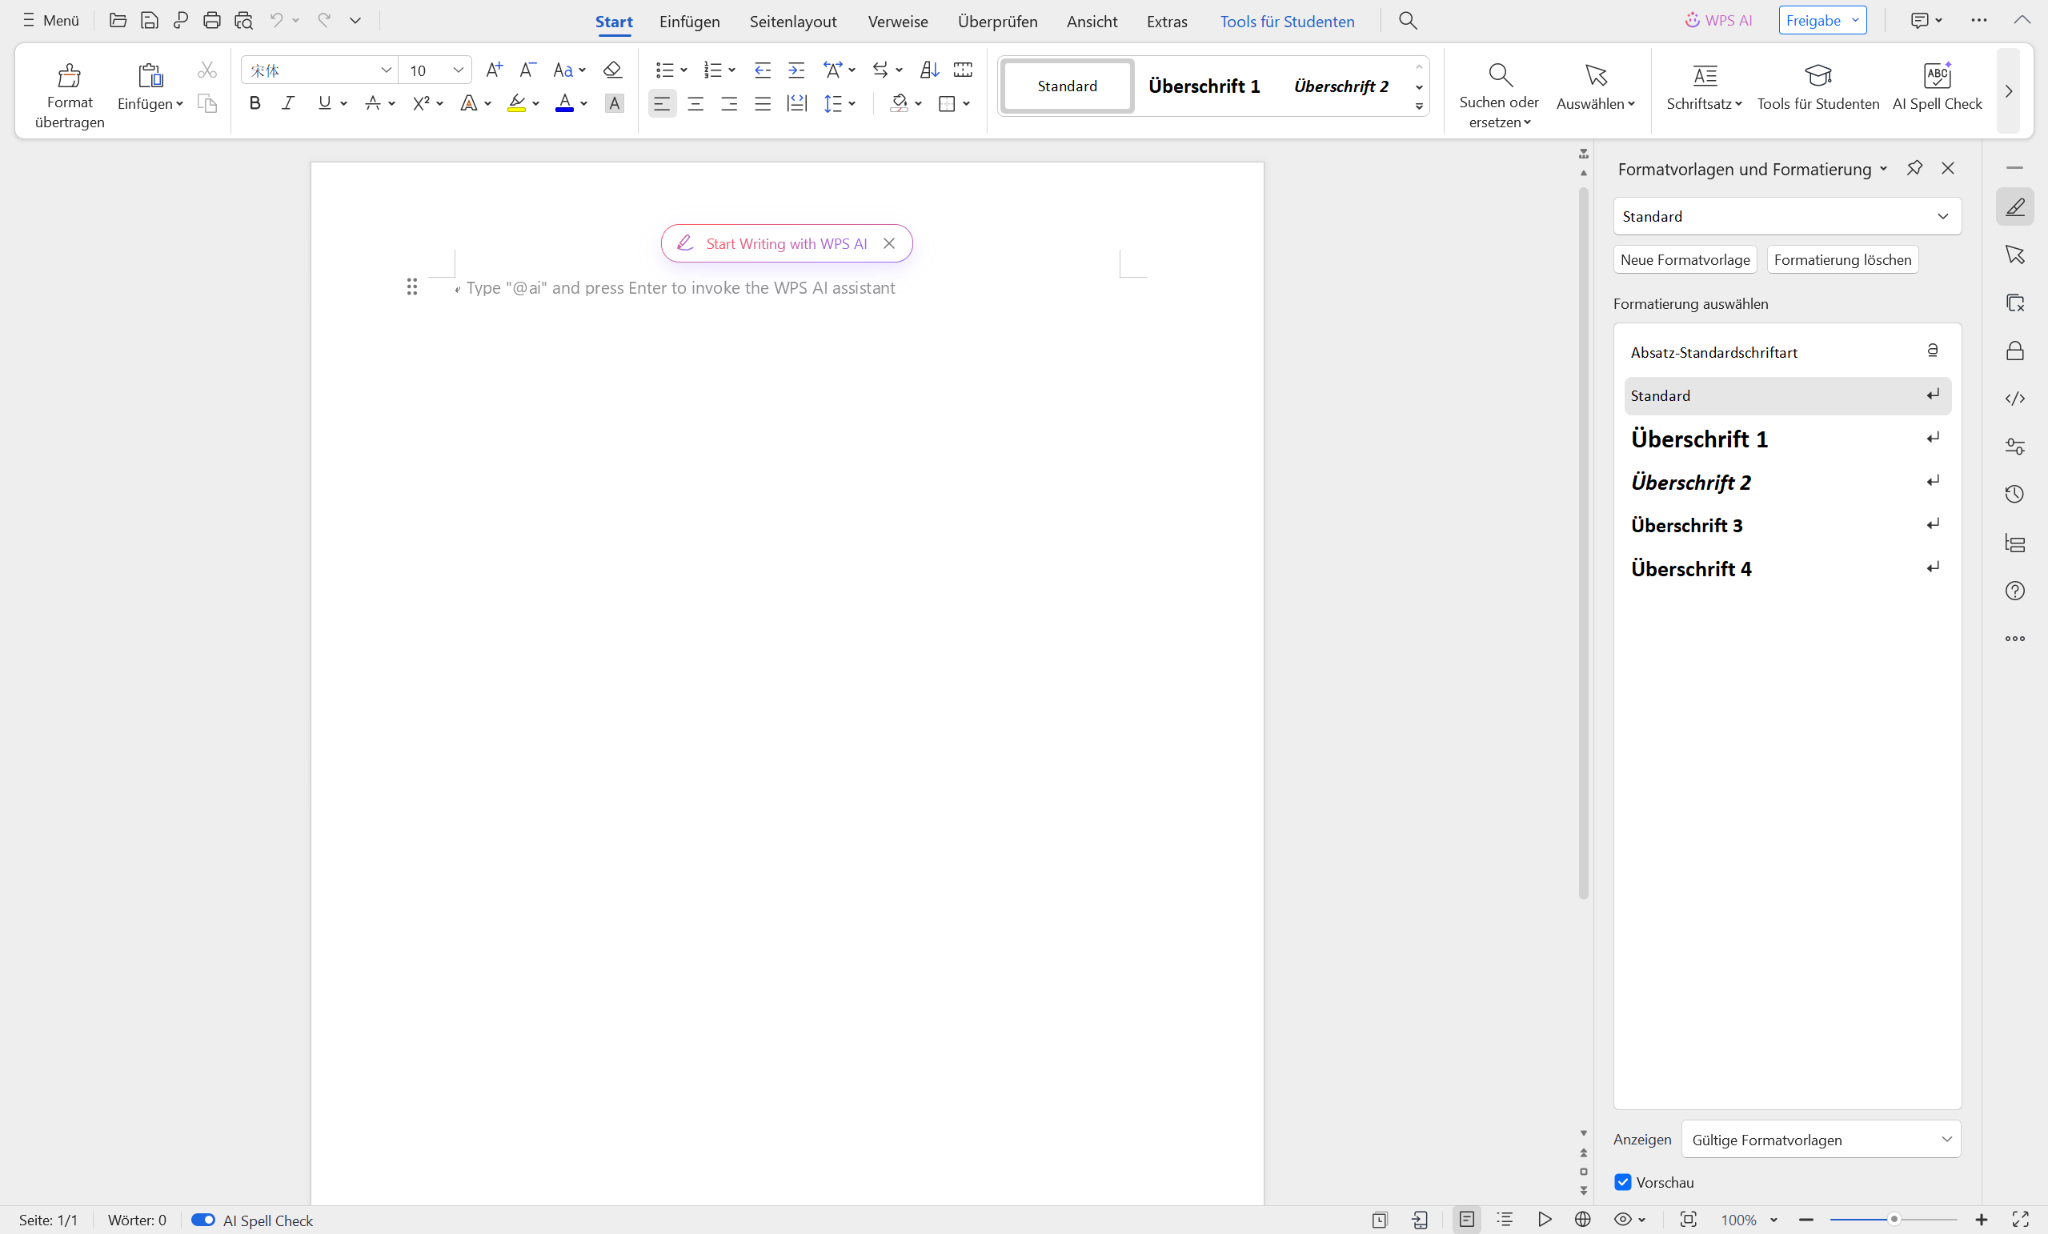Click the Neue Formatvorlage button
Image resolution: width=2048 pixels, height=1234 pixels.
1685,260
